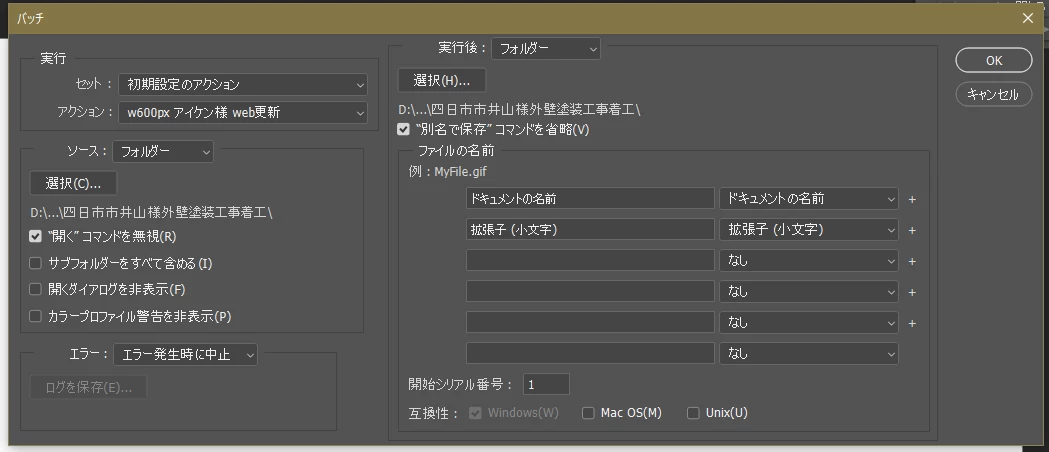
Task: Click the 開始シリアル番号 input field
Action: click(546, 384)
